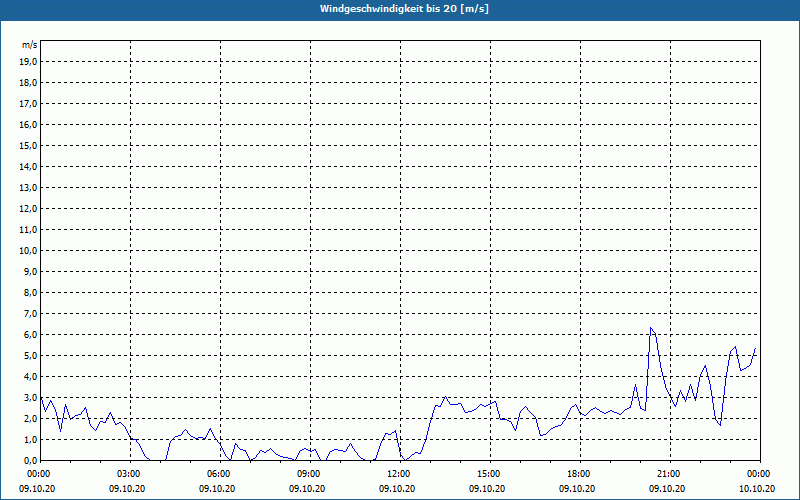Select the 2,0 axis value
Screen dimensions: 800x500
[30, 418]
